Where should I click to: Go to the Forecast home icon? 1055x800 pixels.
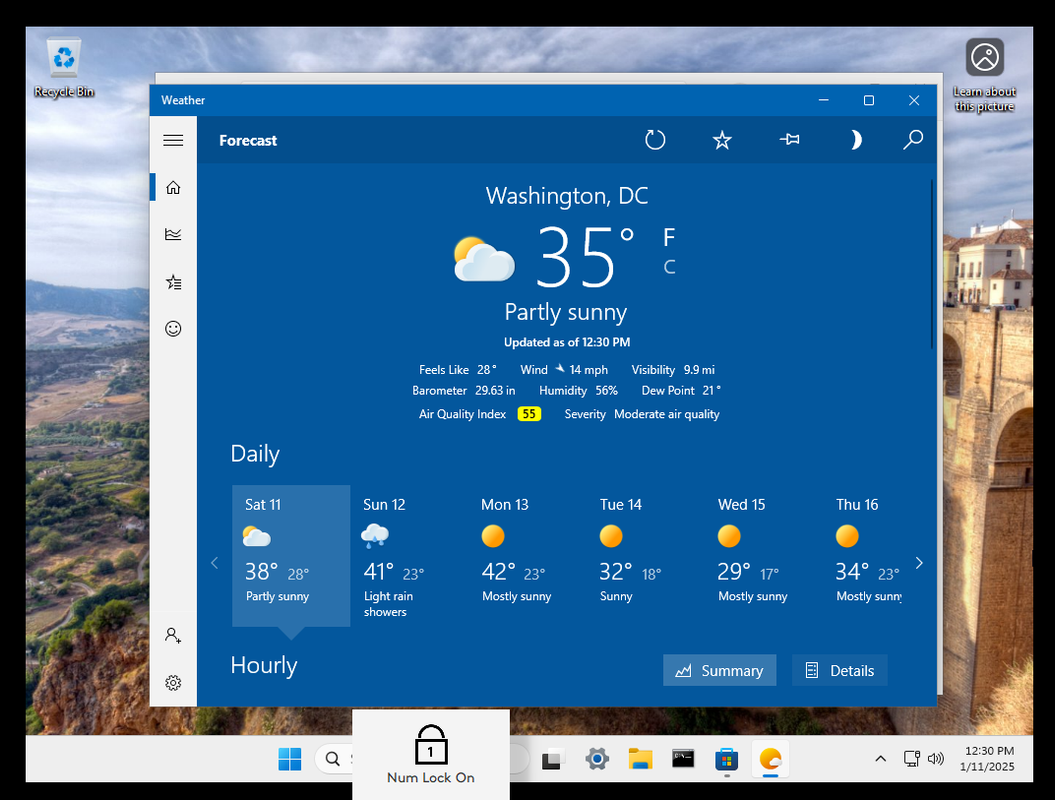(x=173, y=187)
